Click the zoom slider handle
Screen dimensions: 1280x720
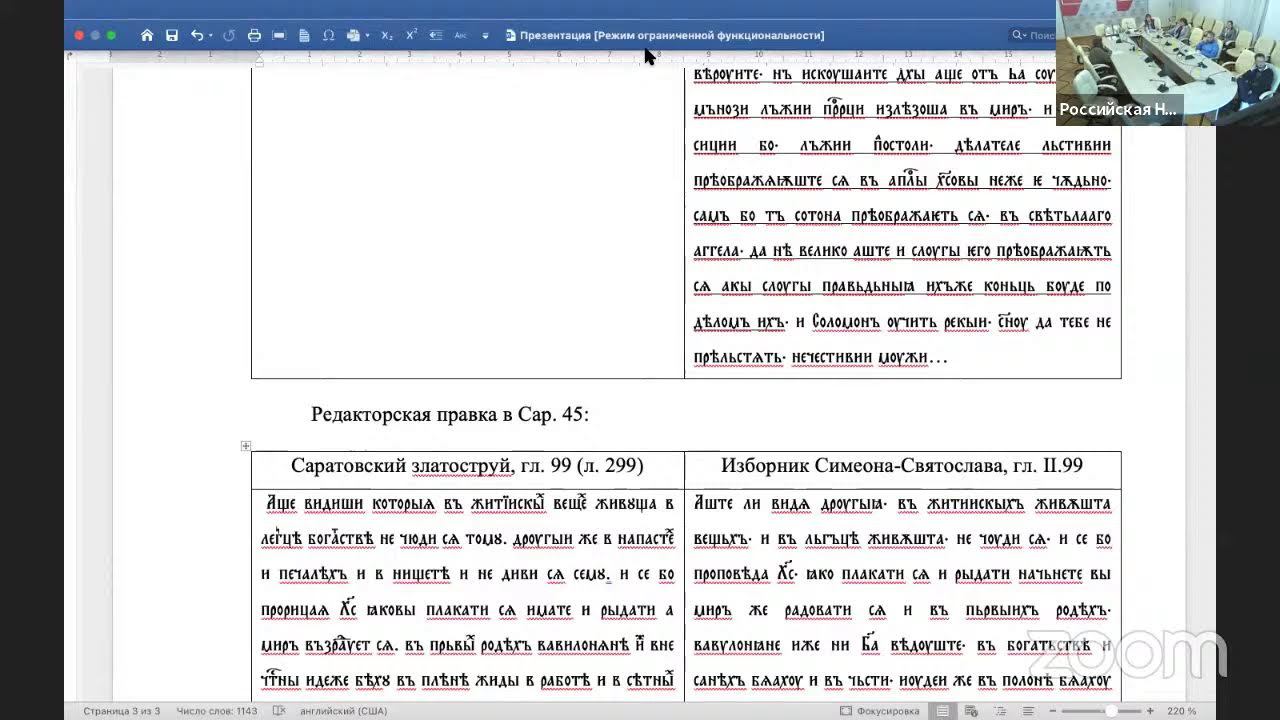click(1110, 711)
